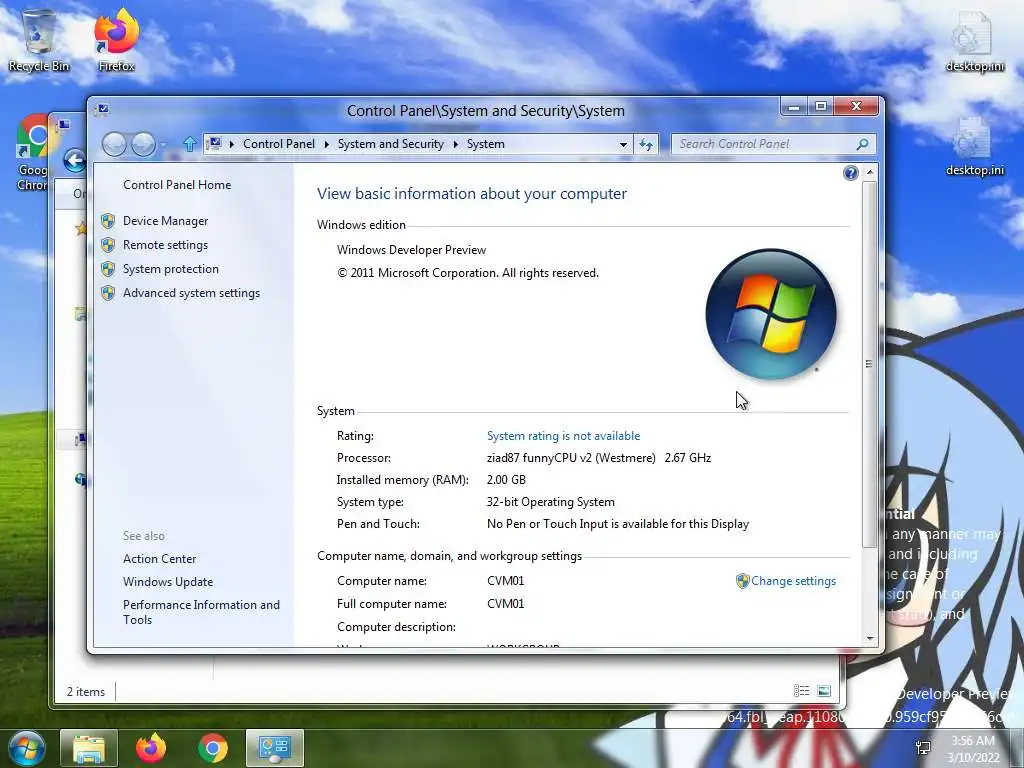Expand the address bar history dropdown

click(x=623, y=144)
